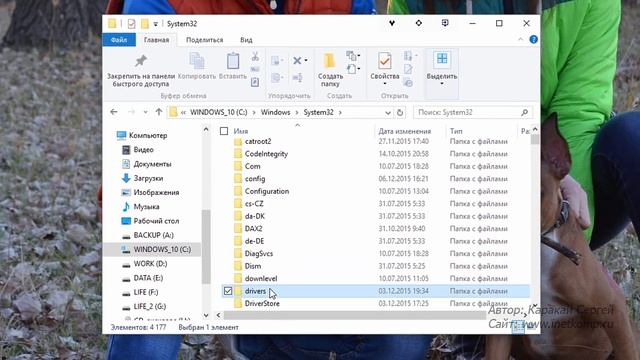Click the Создать папку new folder icon

pyautogui.click(x=329, y=61)
